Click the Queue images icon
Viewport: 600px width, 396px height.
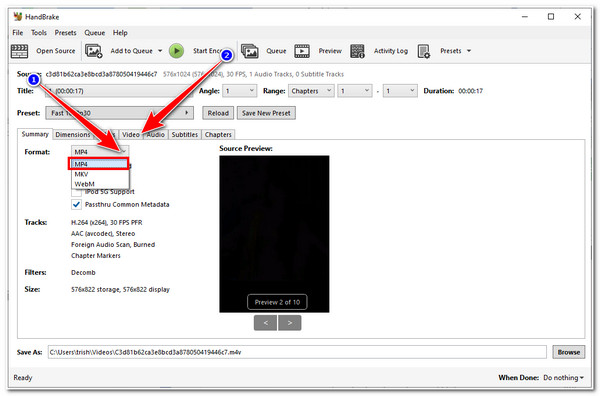pos(249,51)
